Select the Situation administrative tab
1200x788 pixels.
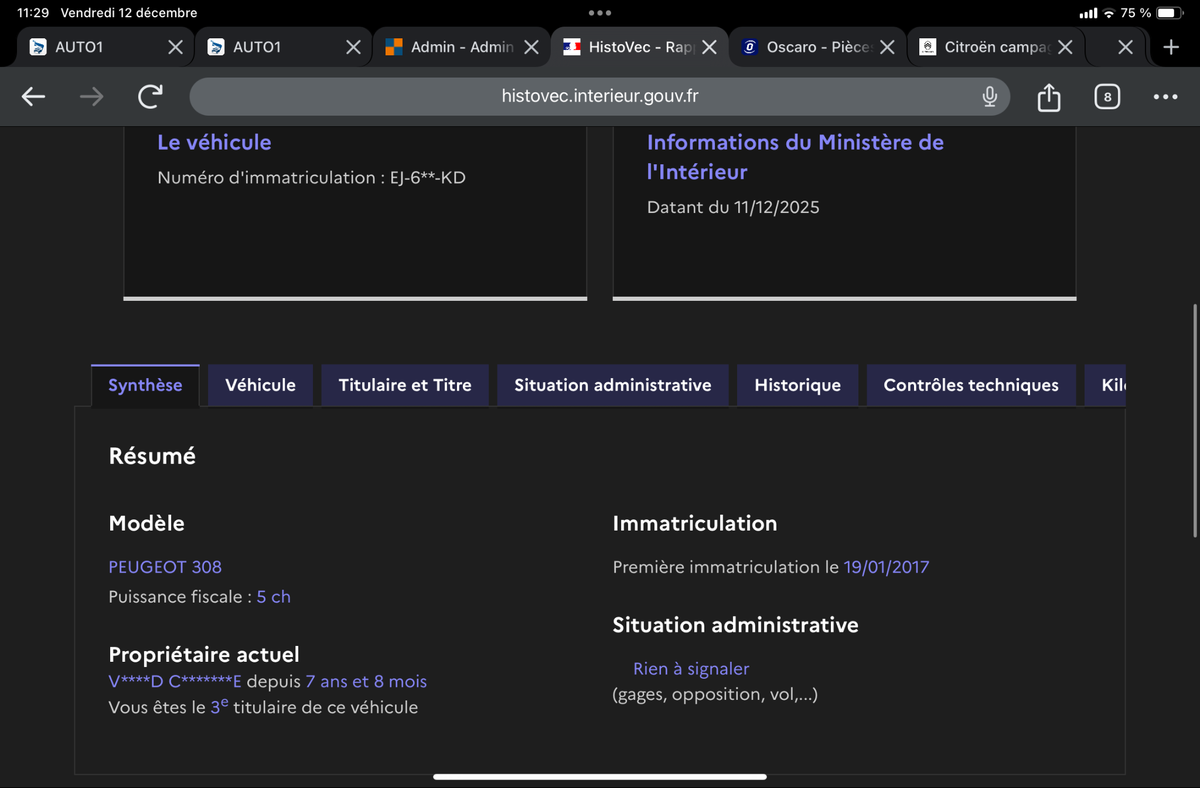(x=612, y=385)
